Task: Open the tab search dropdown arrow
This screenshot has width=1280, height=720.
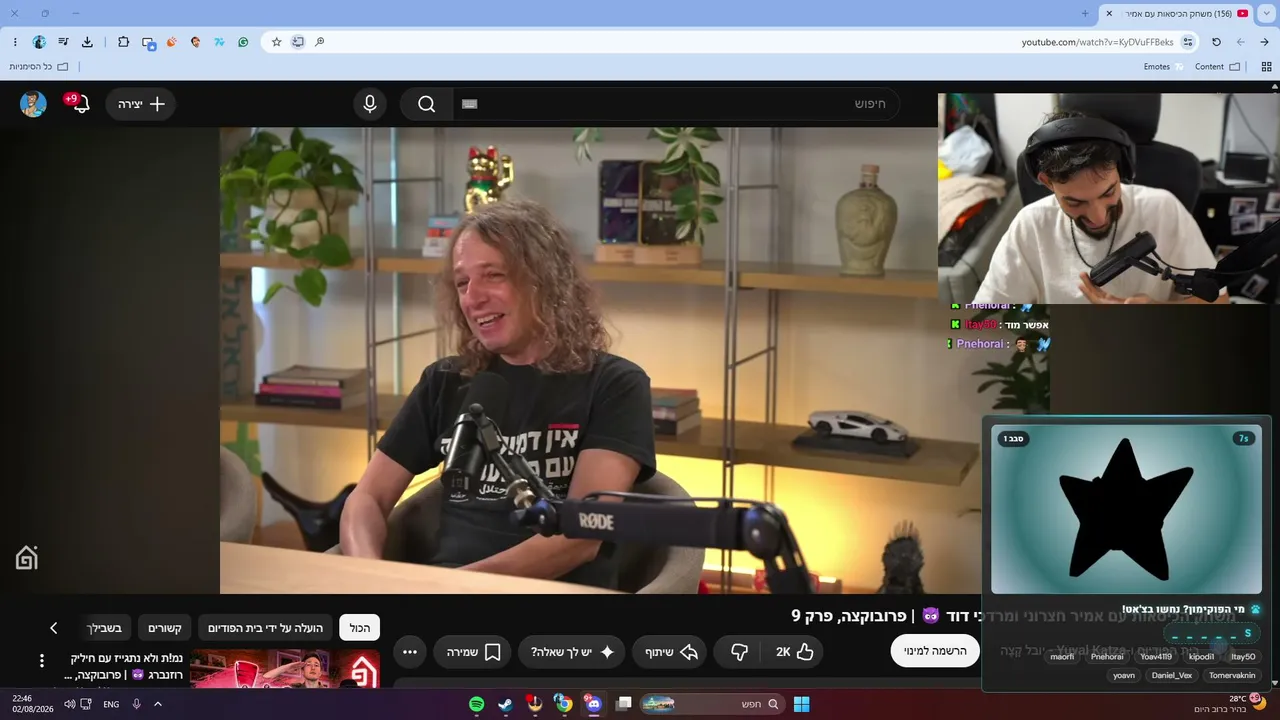Action: [x=1265, y=13]
